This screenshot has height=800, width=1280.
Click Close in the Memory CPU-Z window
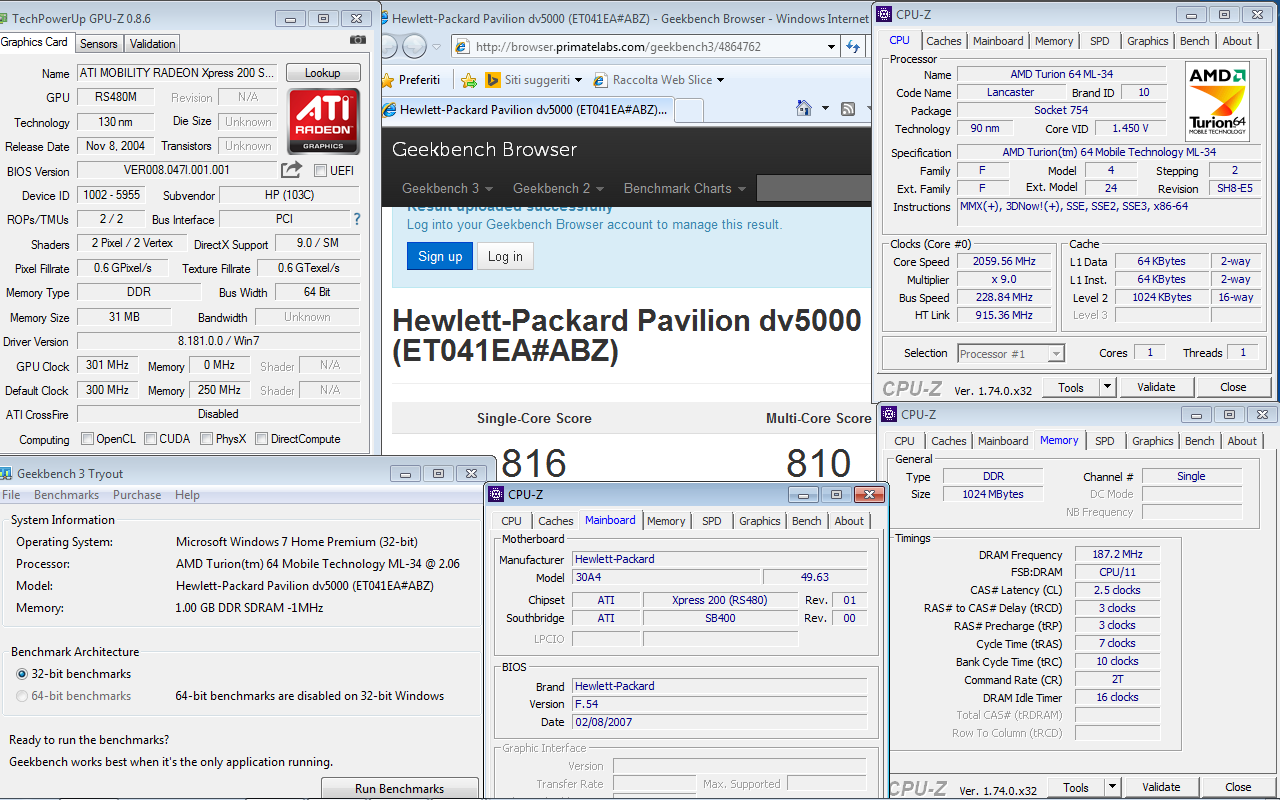(x=1238, y=787)
